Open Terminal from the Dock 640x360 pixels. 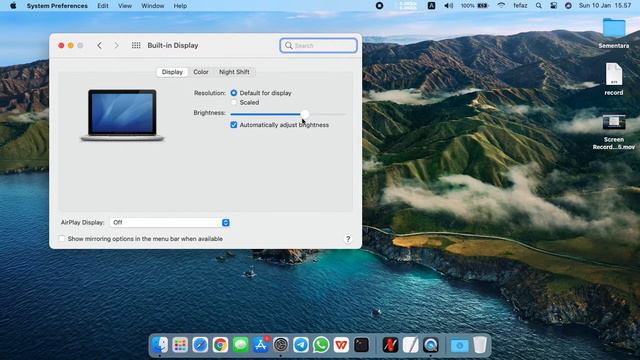click(361, 345)
